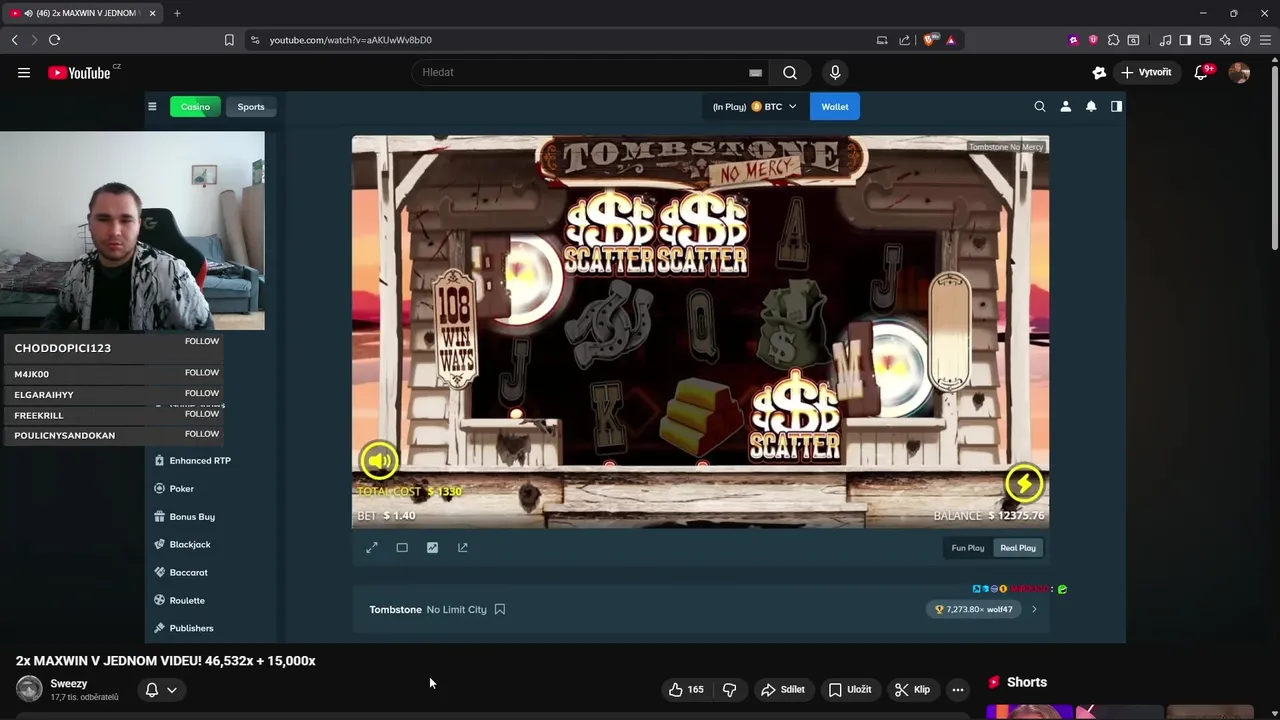Dislike the video with thumbs down
Screen dimensions: 1280x720
pos(730,689)
